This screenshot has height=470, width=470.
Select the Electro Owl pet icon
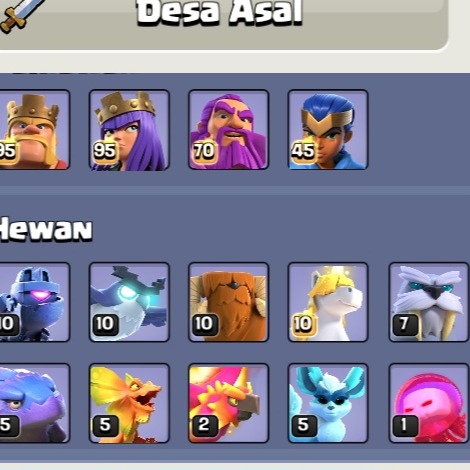(x=129, y=302)
